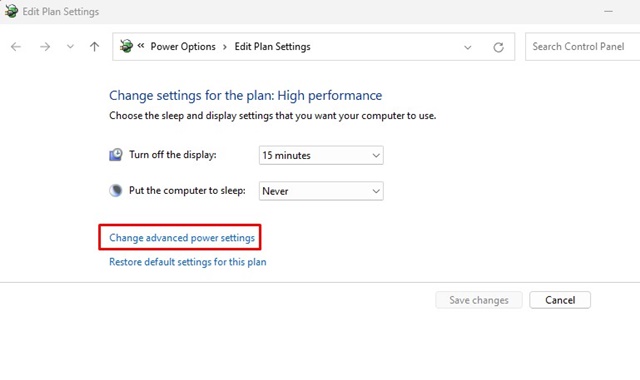Screen dimensions: 640x380
Task: Click Restore default settings for this plan
Action: pos(187,262)
